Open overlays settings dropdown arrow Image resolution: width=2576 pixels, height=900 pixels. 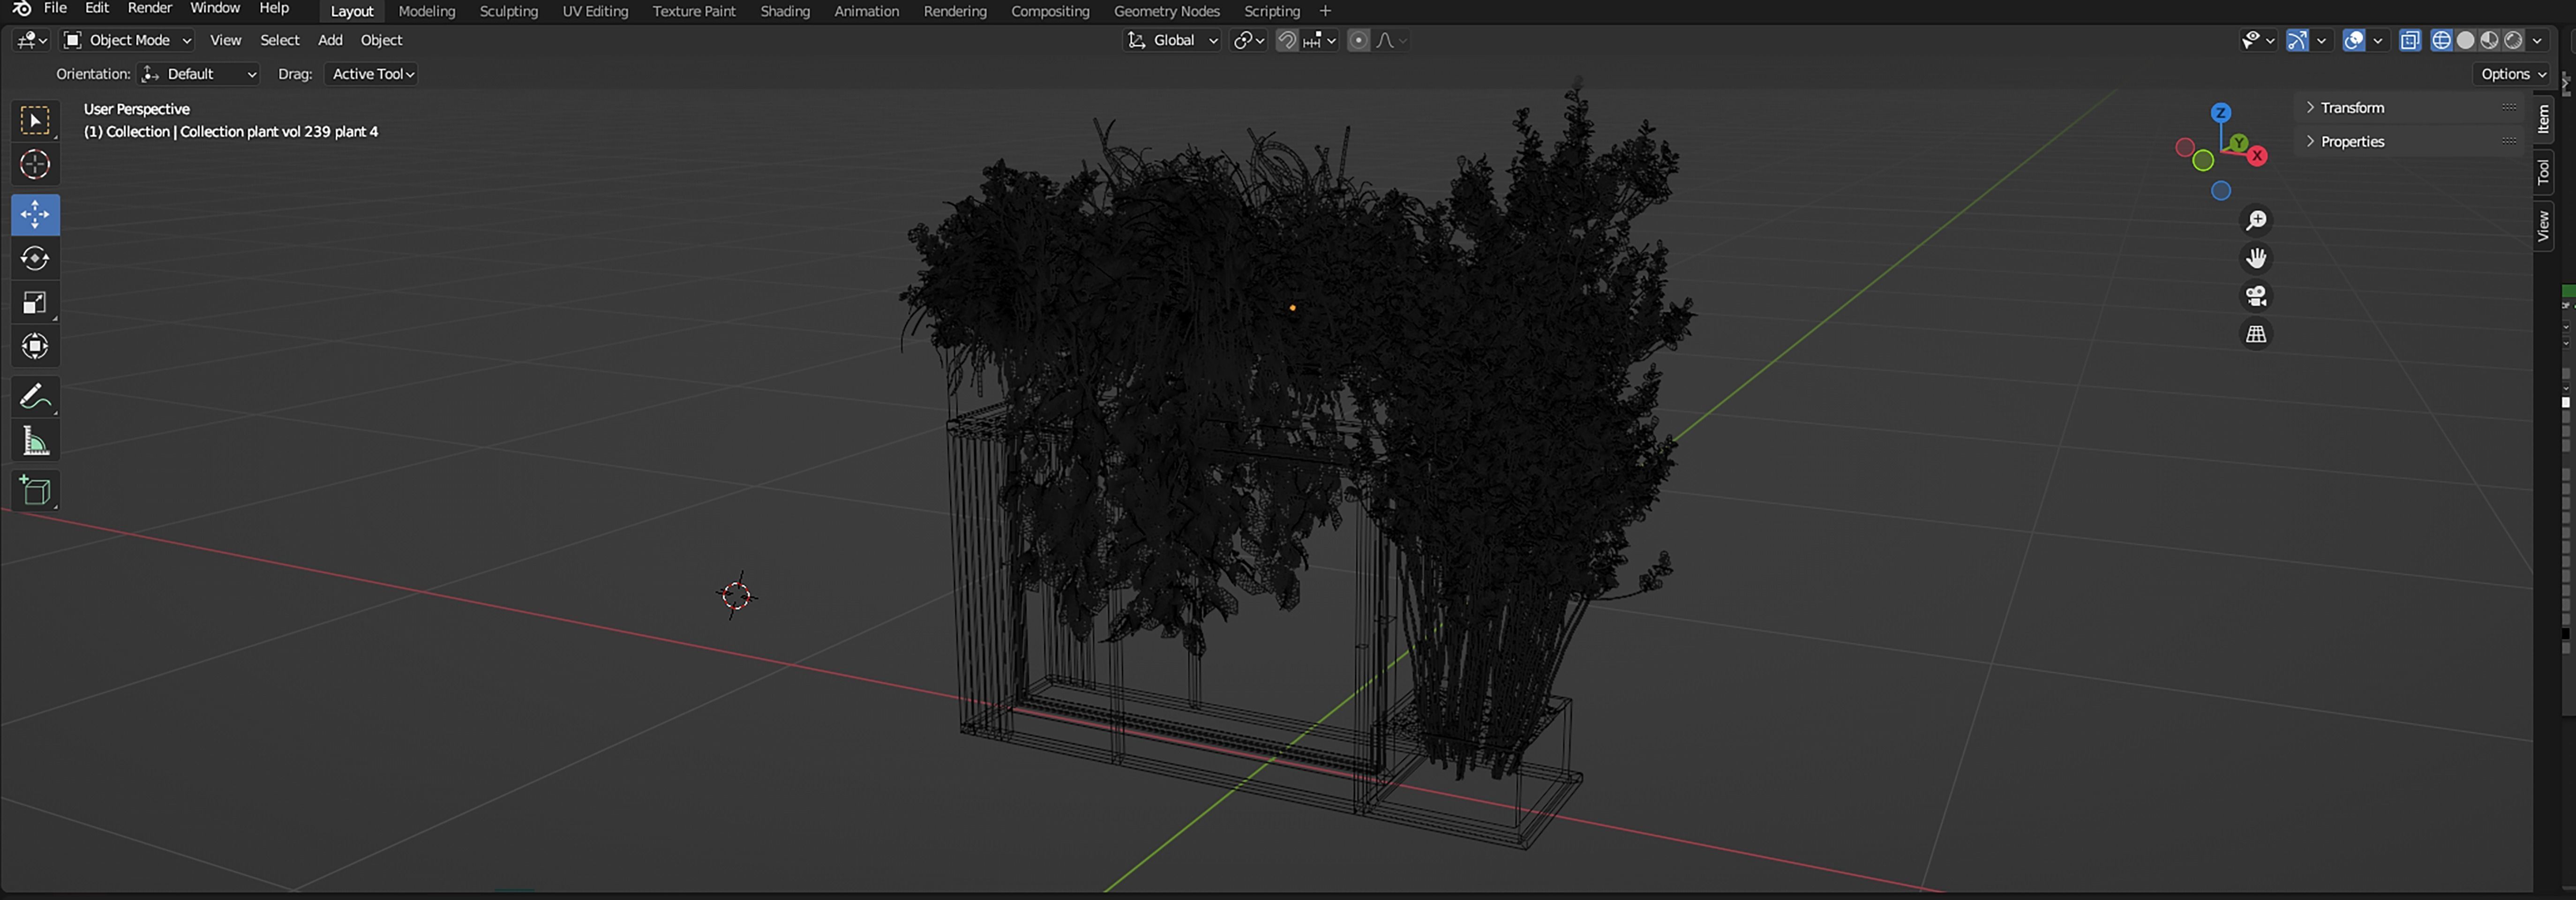pos(2378,40)
